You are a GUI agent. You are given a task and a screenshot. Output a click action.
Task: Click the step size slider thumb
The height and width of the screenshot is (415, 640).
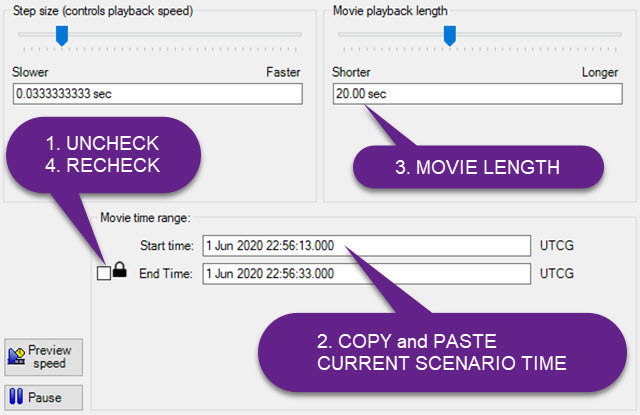[62, 36]
